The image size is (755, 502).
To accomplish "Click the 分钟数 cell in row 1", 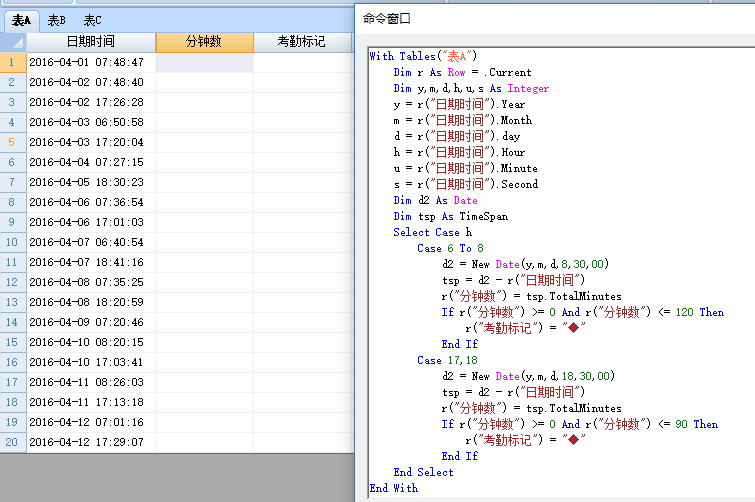I will click(x=205, y=63).
